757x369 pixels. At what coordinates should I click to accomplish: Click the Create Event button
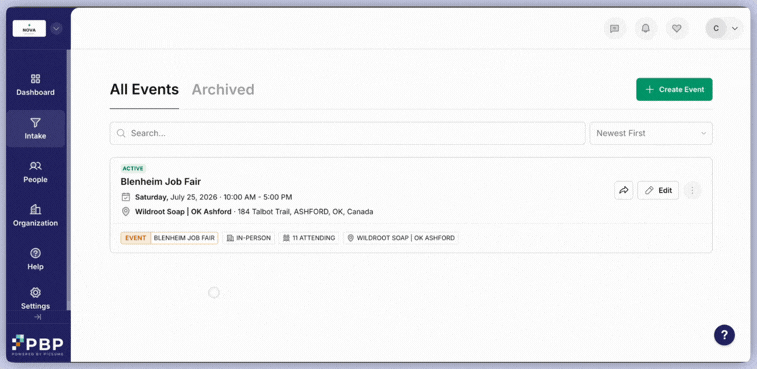pyautogui.click(x=674, y=89)
